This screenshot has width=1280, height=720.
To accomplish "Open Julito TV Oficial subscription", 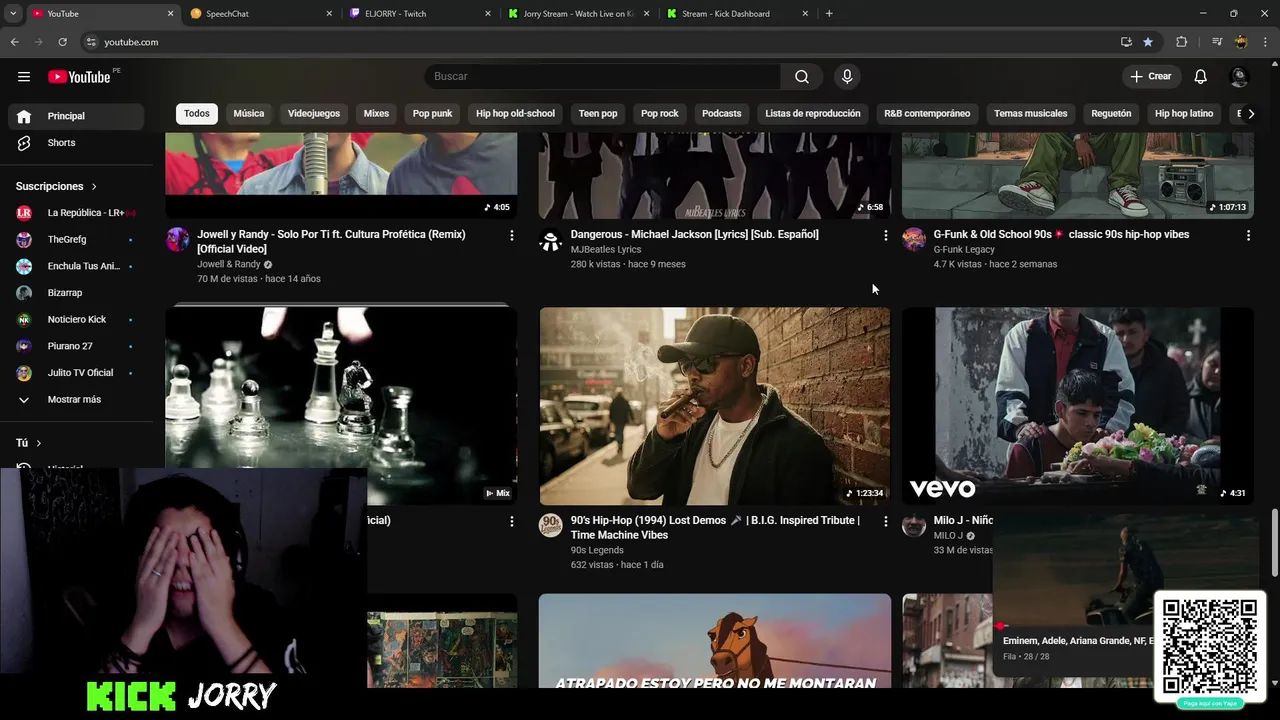I will 76,373.
